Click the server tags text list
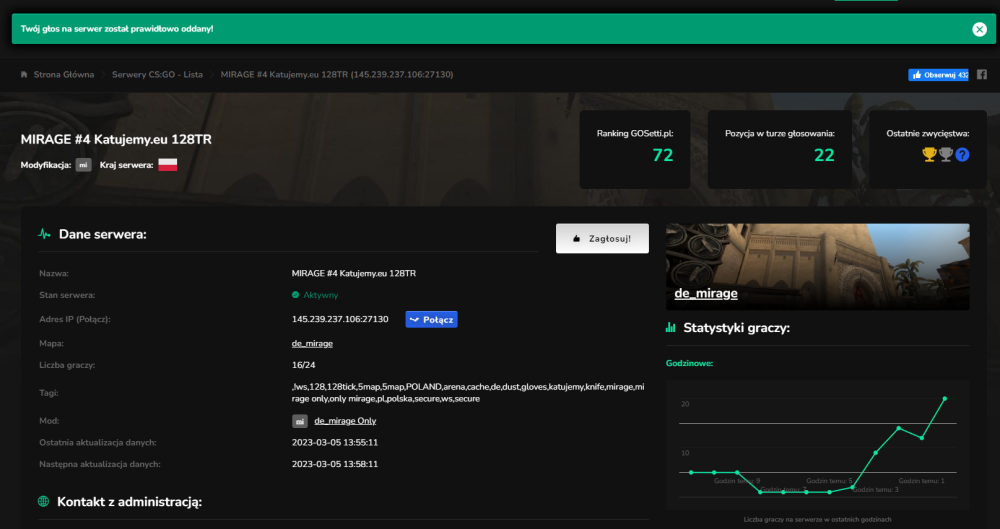Screen dimensions: 1000x529 (467, 392)
